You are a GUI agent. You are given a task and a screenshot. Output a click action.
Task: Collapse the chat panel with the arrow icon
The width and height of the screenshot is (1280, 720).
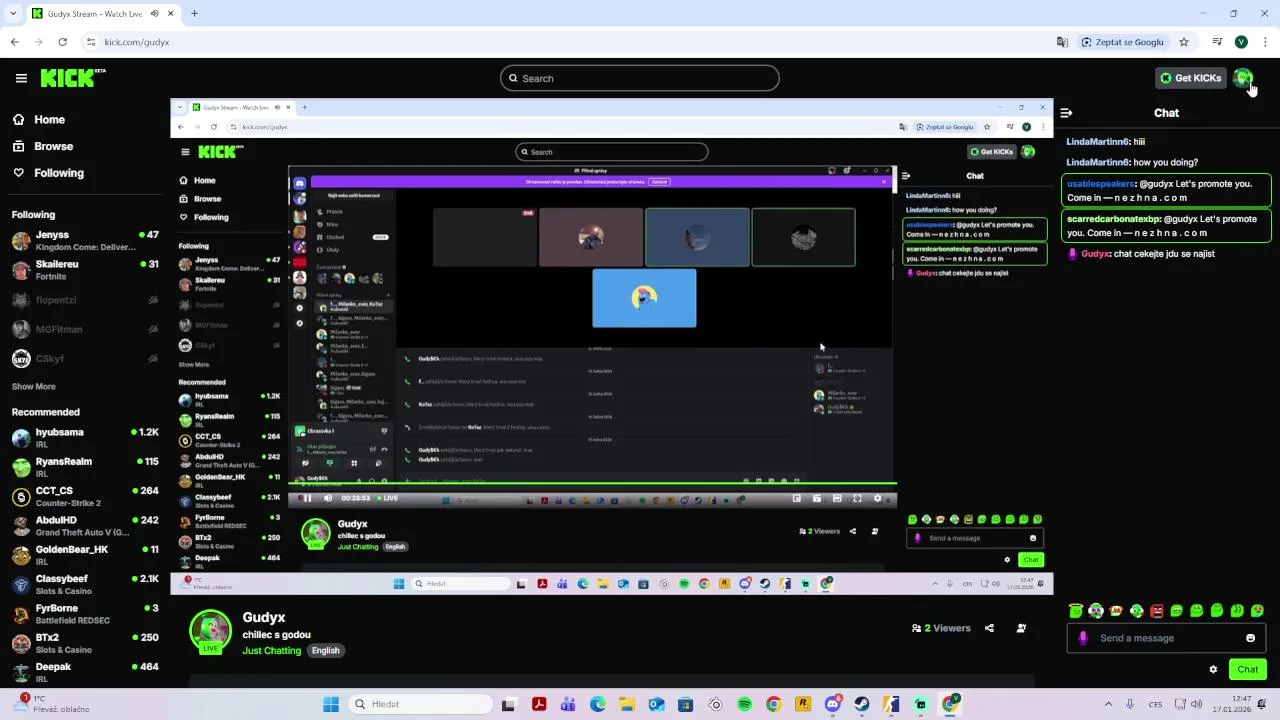pyautogui.click(x=1066, y=113)
